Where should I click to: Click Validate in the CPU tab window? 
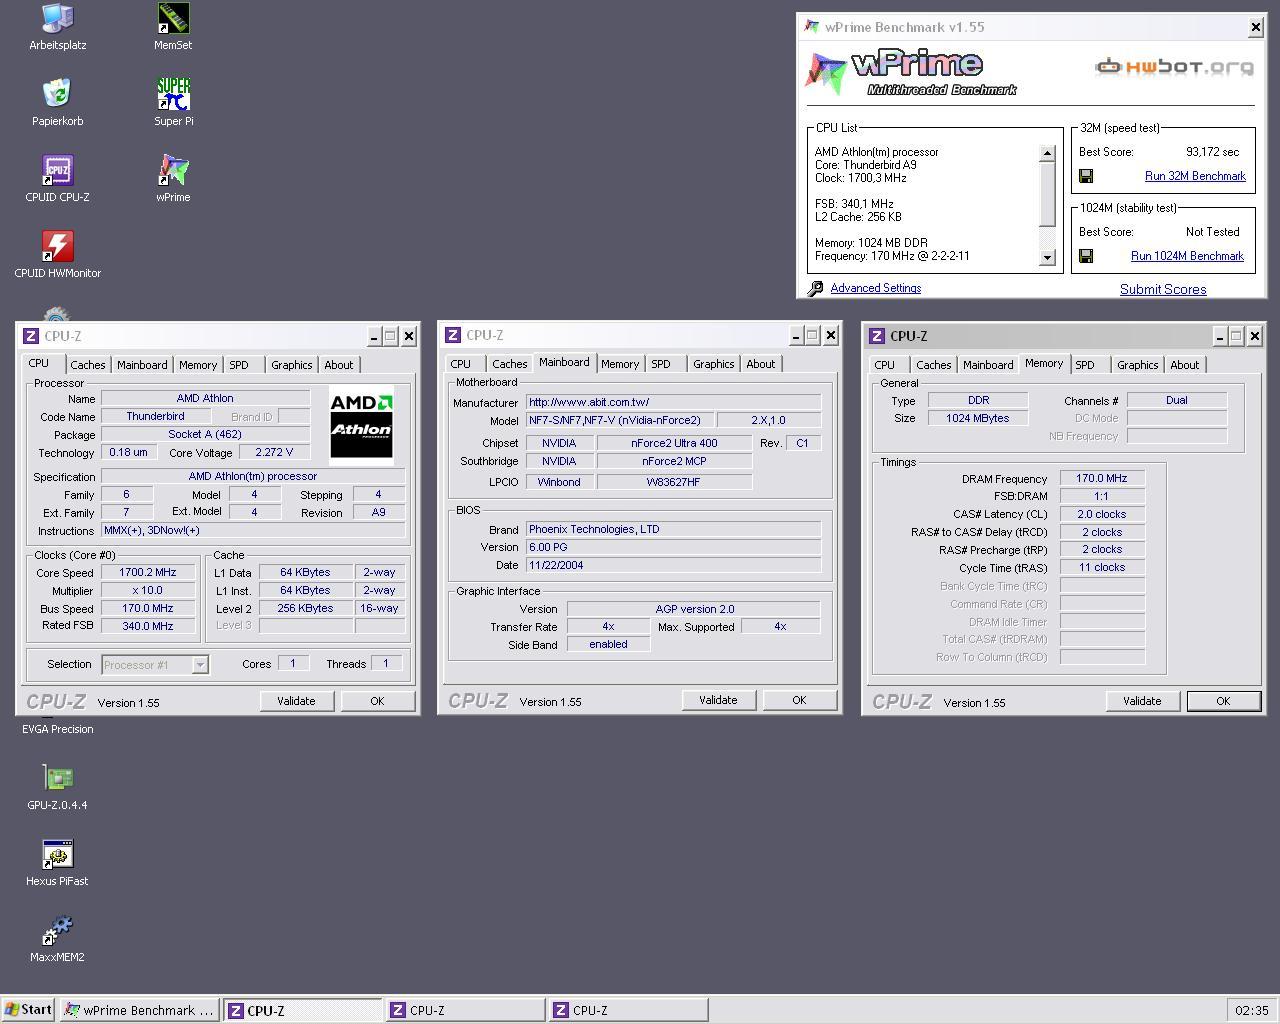point(296,701)
